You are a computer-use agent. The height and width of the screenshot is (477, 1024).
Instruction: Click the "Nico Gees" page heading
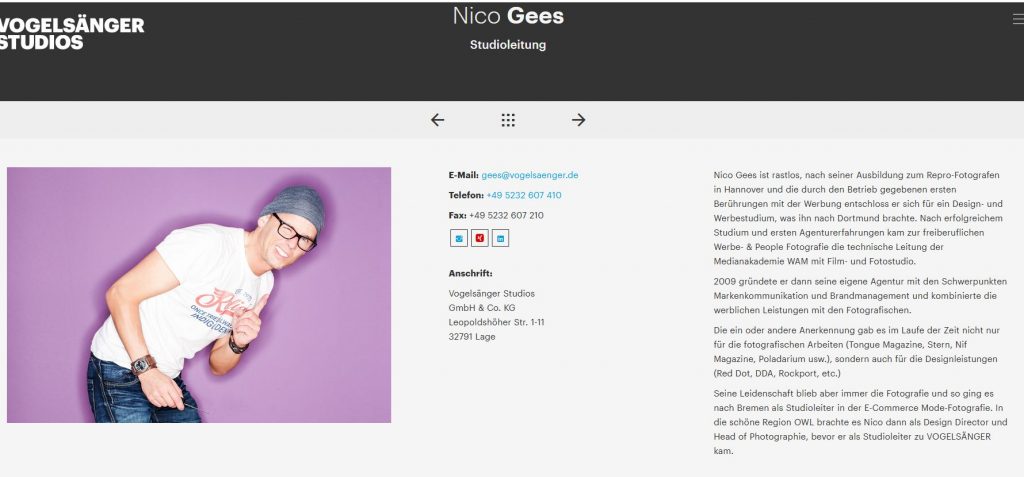[x=508, y=16]
